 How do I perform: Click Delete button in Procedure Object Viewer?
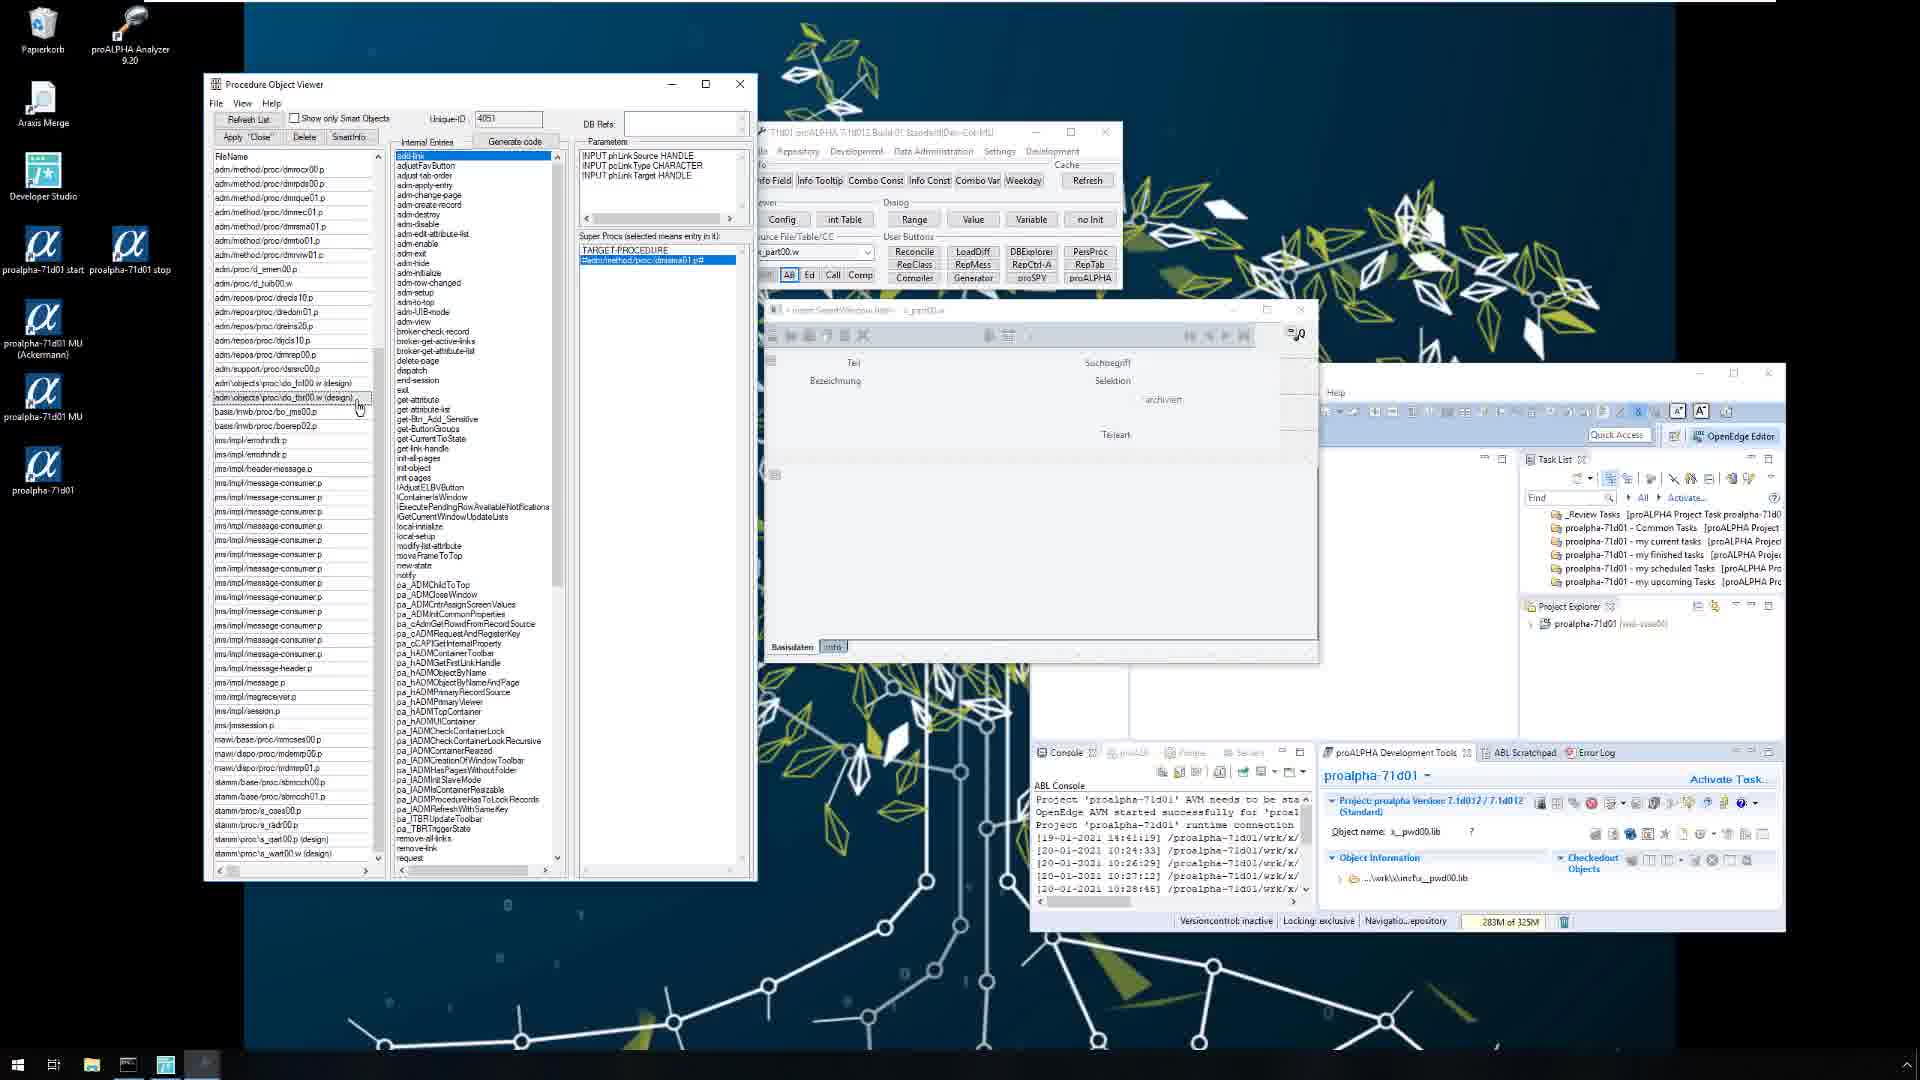[304, 137]
